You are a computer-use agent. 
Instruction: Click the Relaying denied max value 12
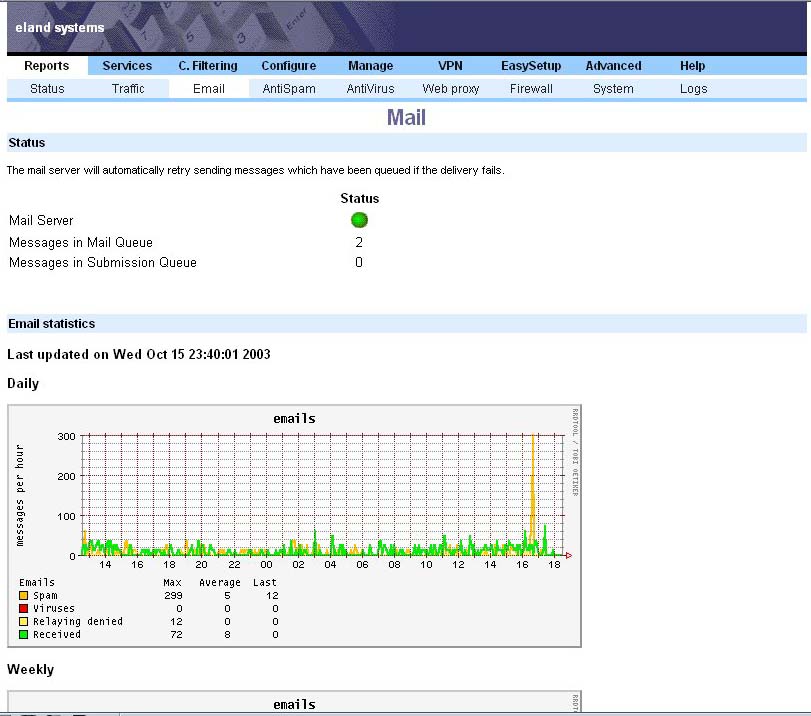[x=176, y=621]
